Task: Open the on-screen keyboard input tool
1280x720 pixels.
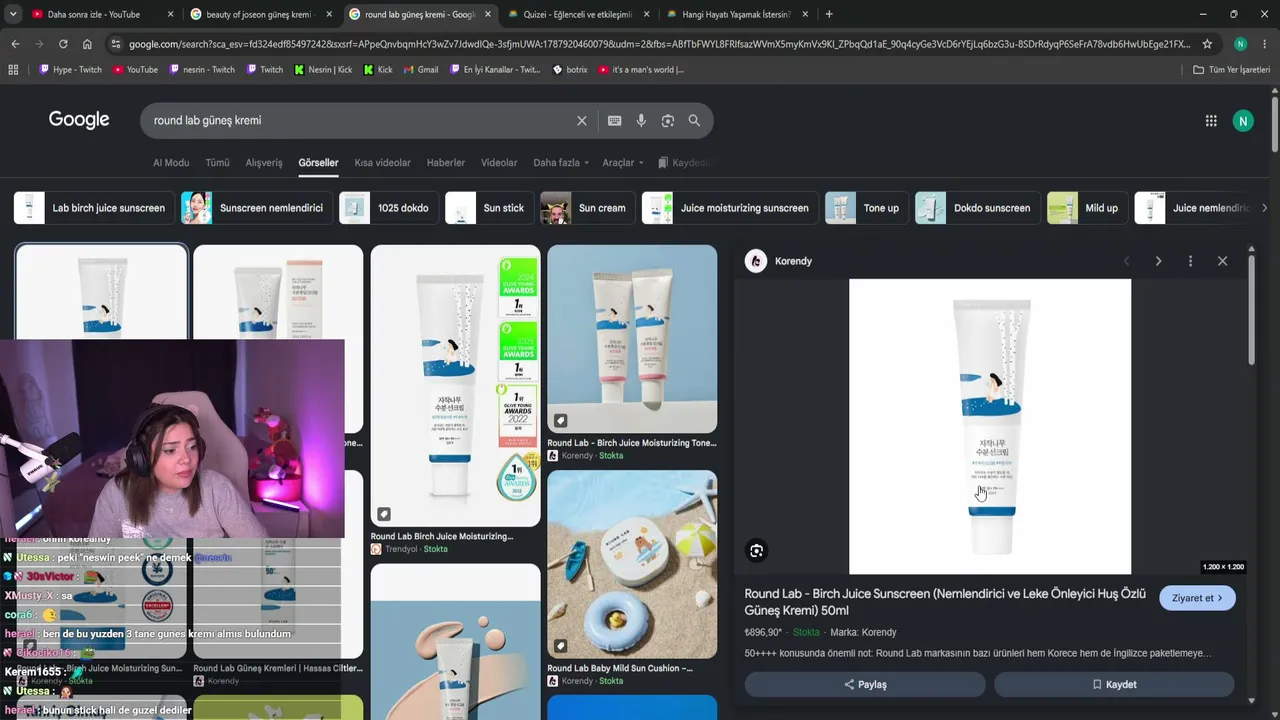Action: click(614, 121)
